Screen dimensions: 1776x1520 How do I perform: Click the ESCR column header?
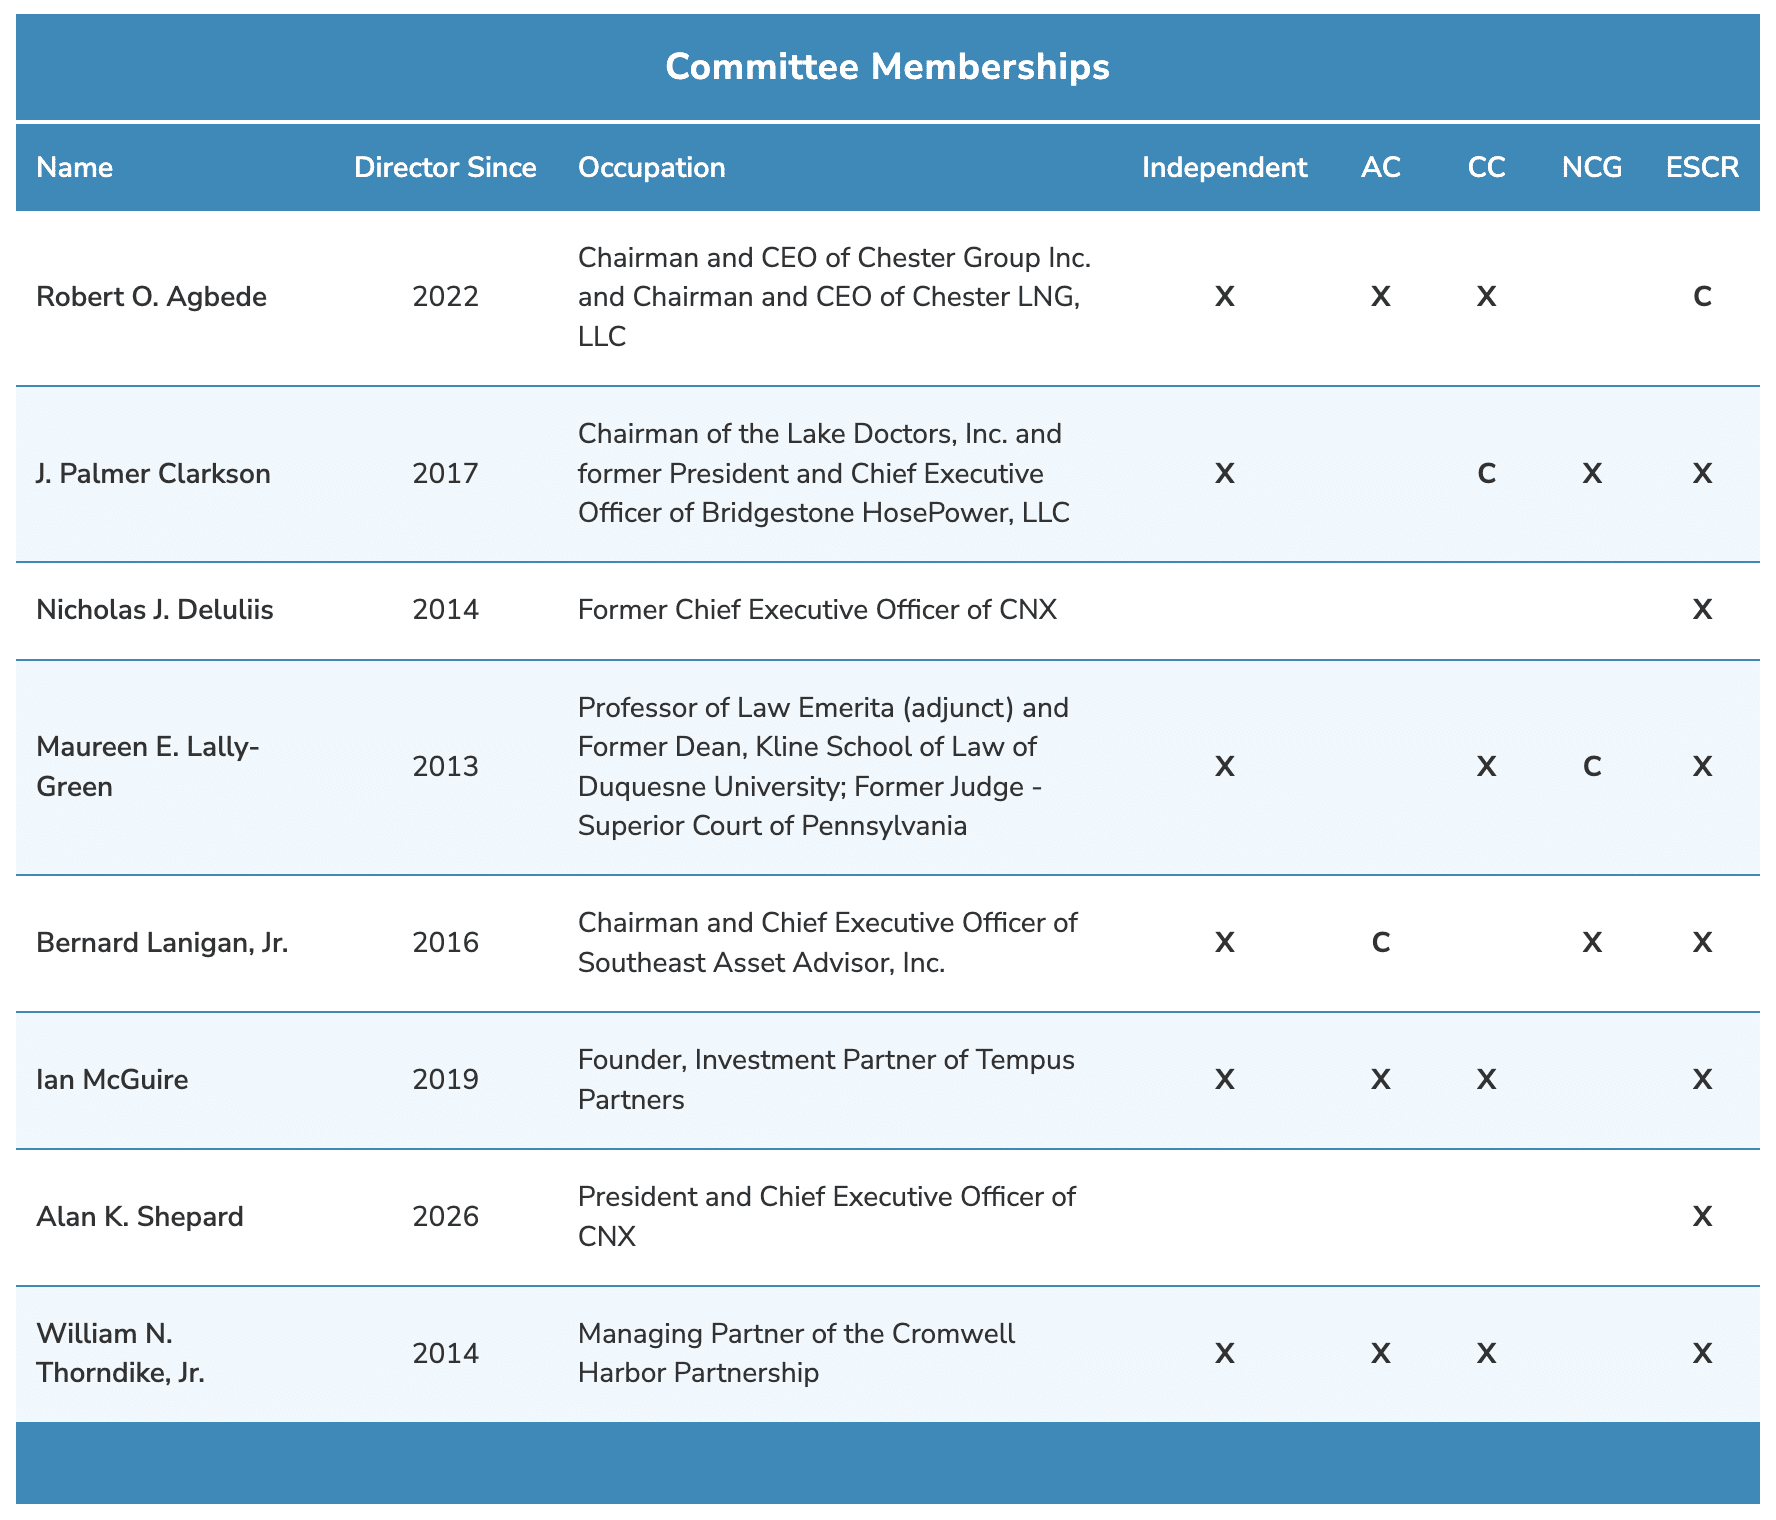coord(1701,167)
